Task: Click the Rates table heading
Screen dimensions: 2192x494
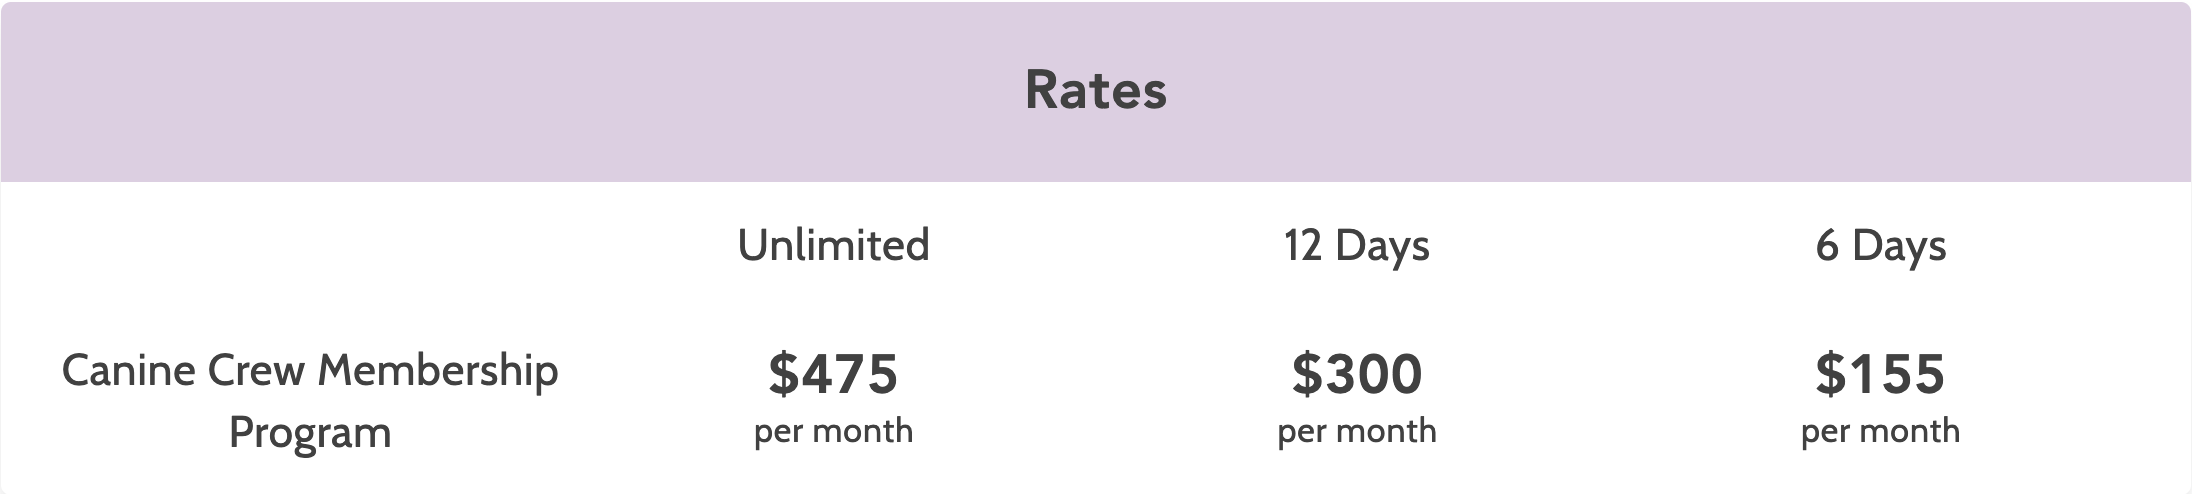Action: coord(1096,90)
